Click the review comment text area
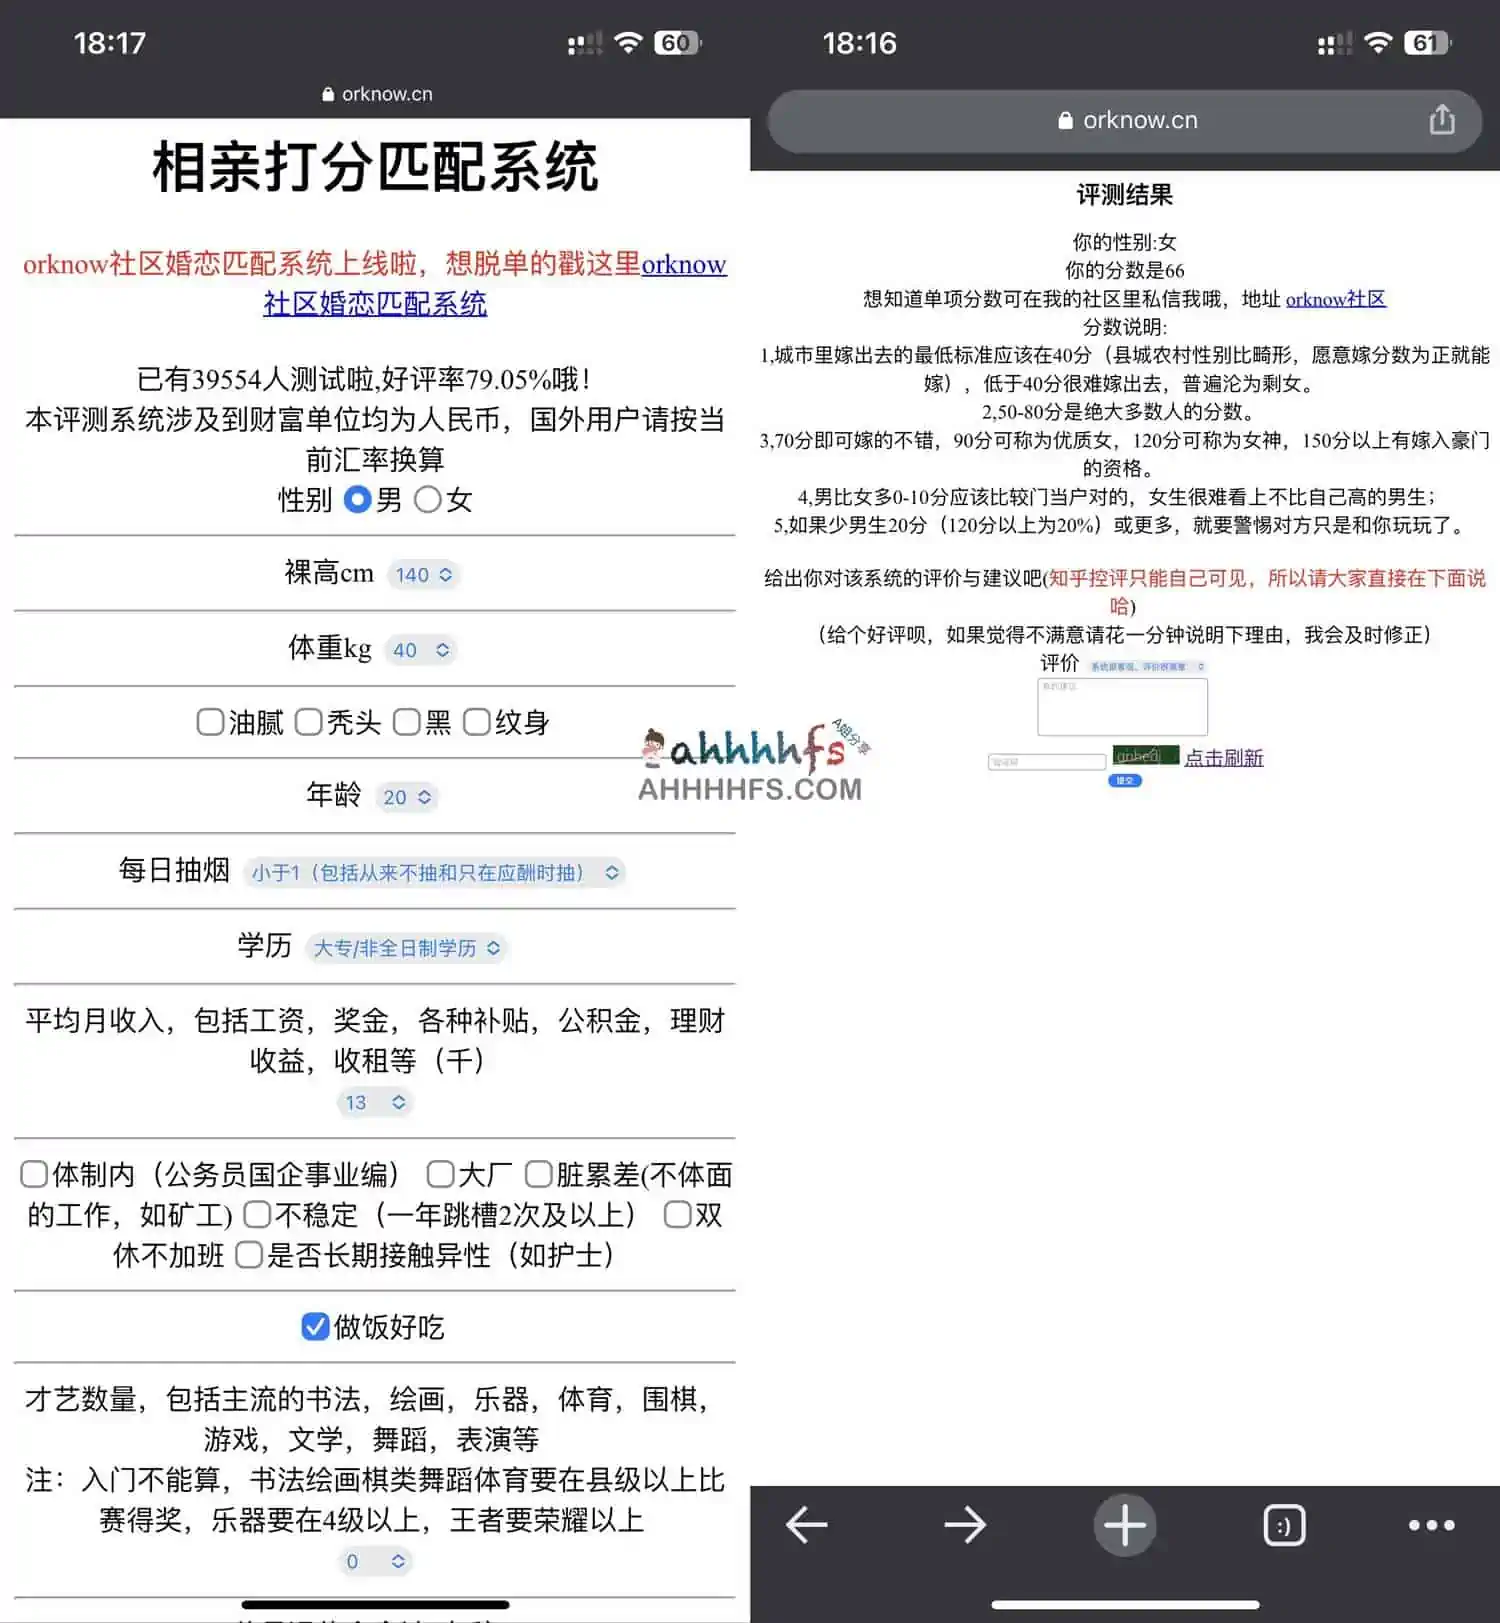Viewport: 1500px width, 1623px height. pos(1122,707)
